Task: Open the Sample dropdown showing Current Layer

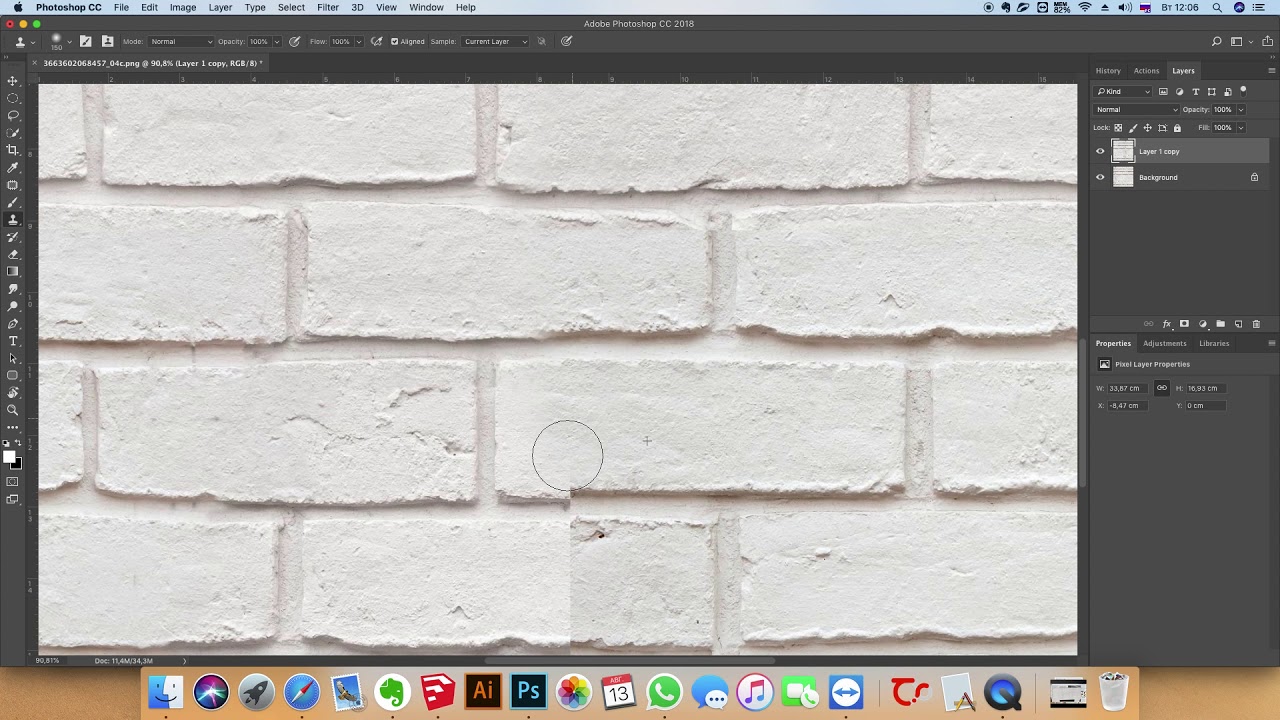Action: (x=494, y=41)
